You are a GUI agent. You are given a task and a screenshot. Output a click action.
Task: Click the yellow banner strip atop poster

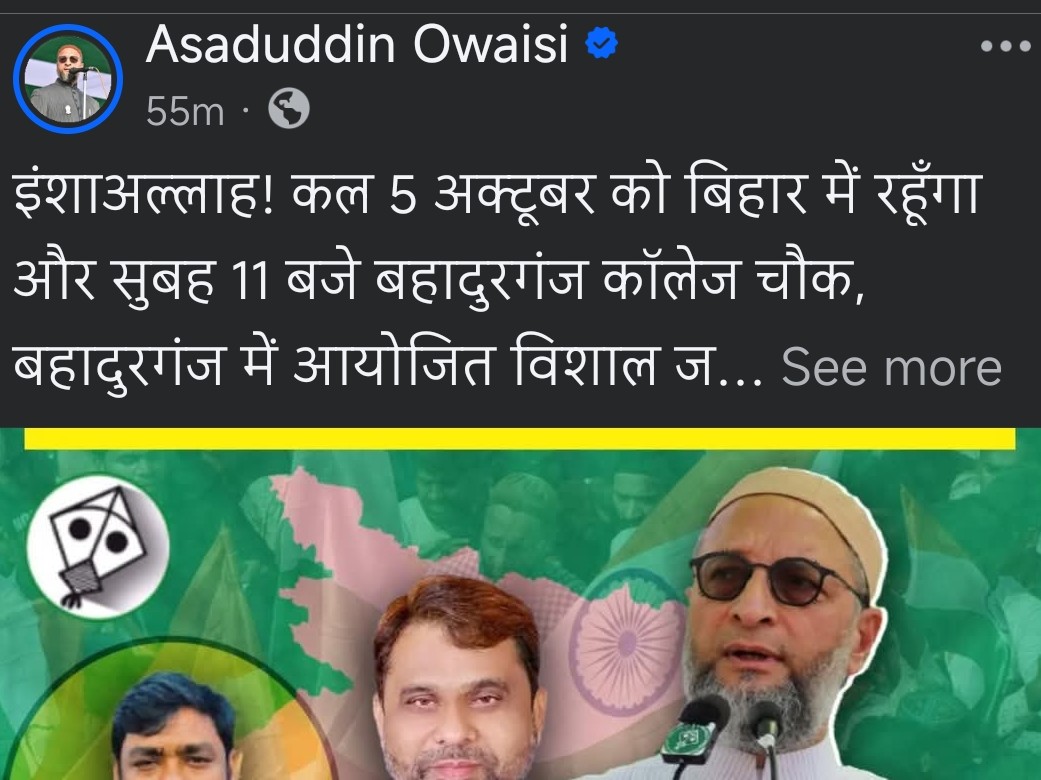[x=520, y=438]
